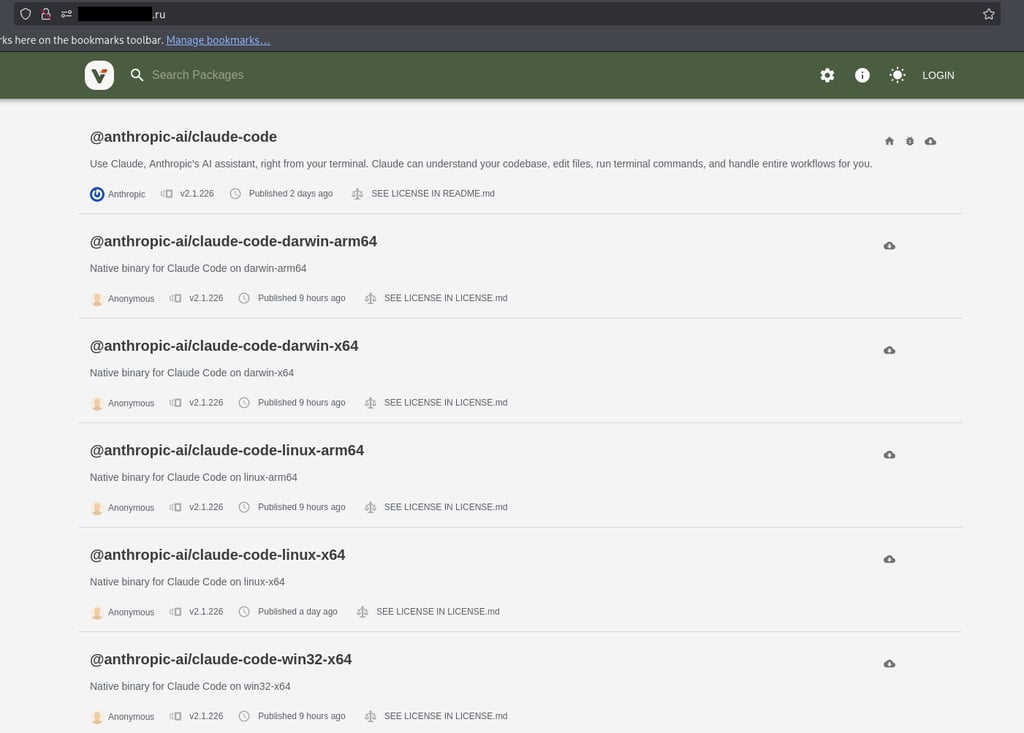Open @anthropic-ai/claude-code-darwin-arm64 package
Image resolution: width=1024 pixels, height=733 pixels.
pos(233,241)
